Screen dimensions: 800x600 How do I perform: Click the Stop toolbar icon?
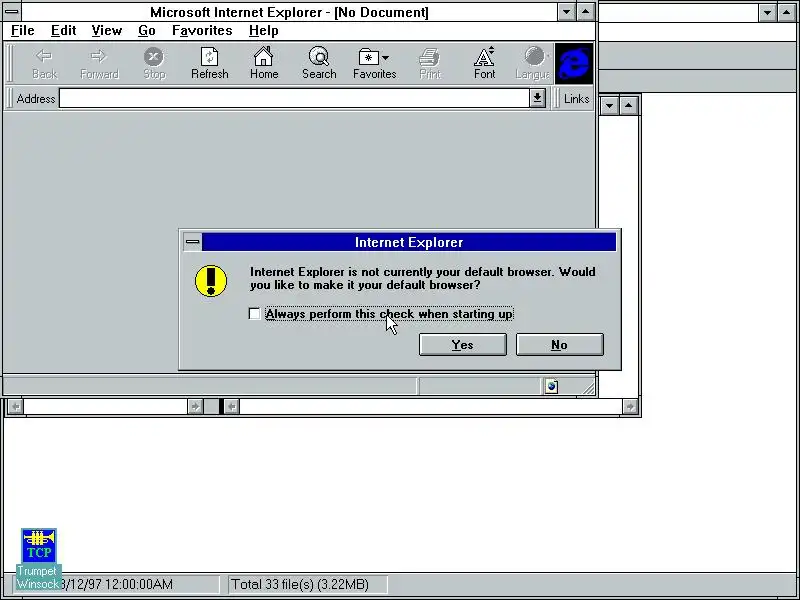[x=154, y=63]
